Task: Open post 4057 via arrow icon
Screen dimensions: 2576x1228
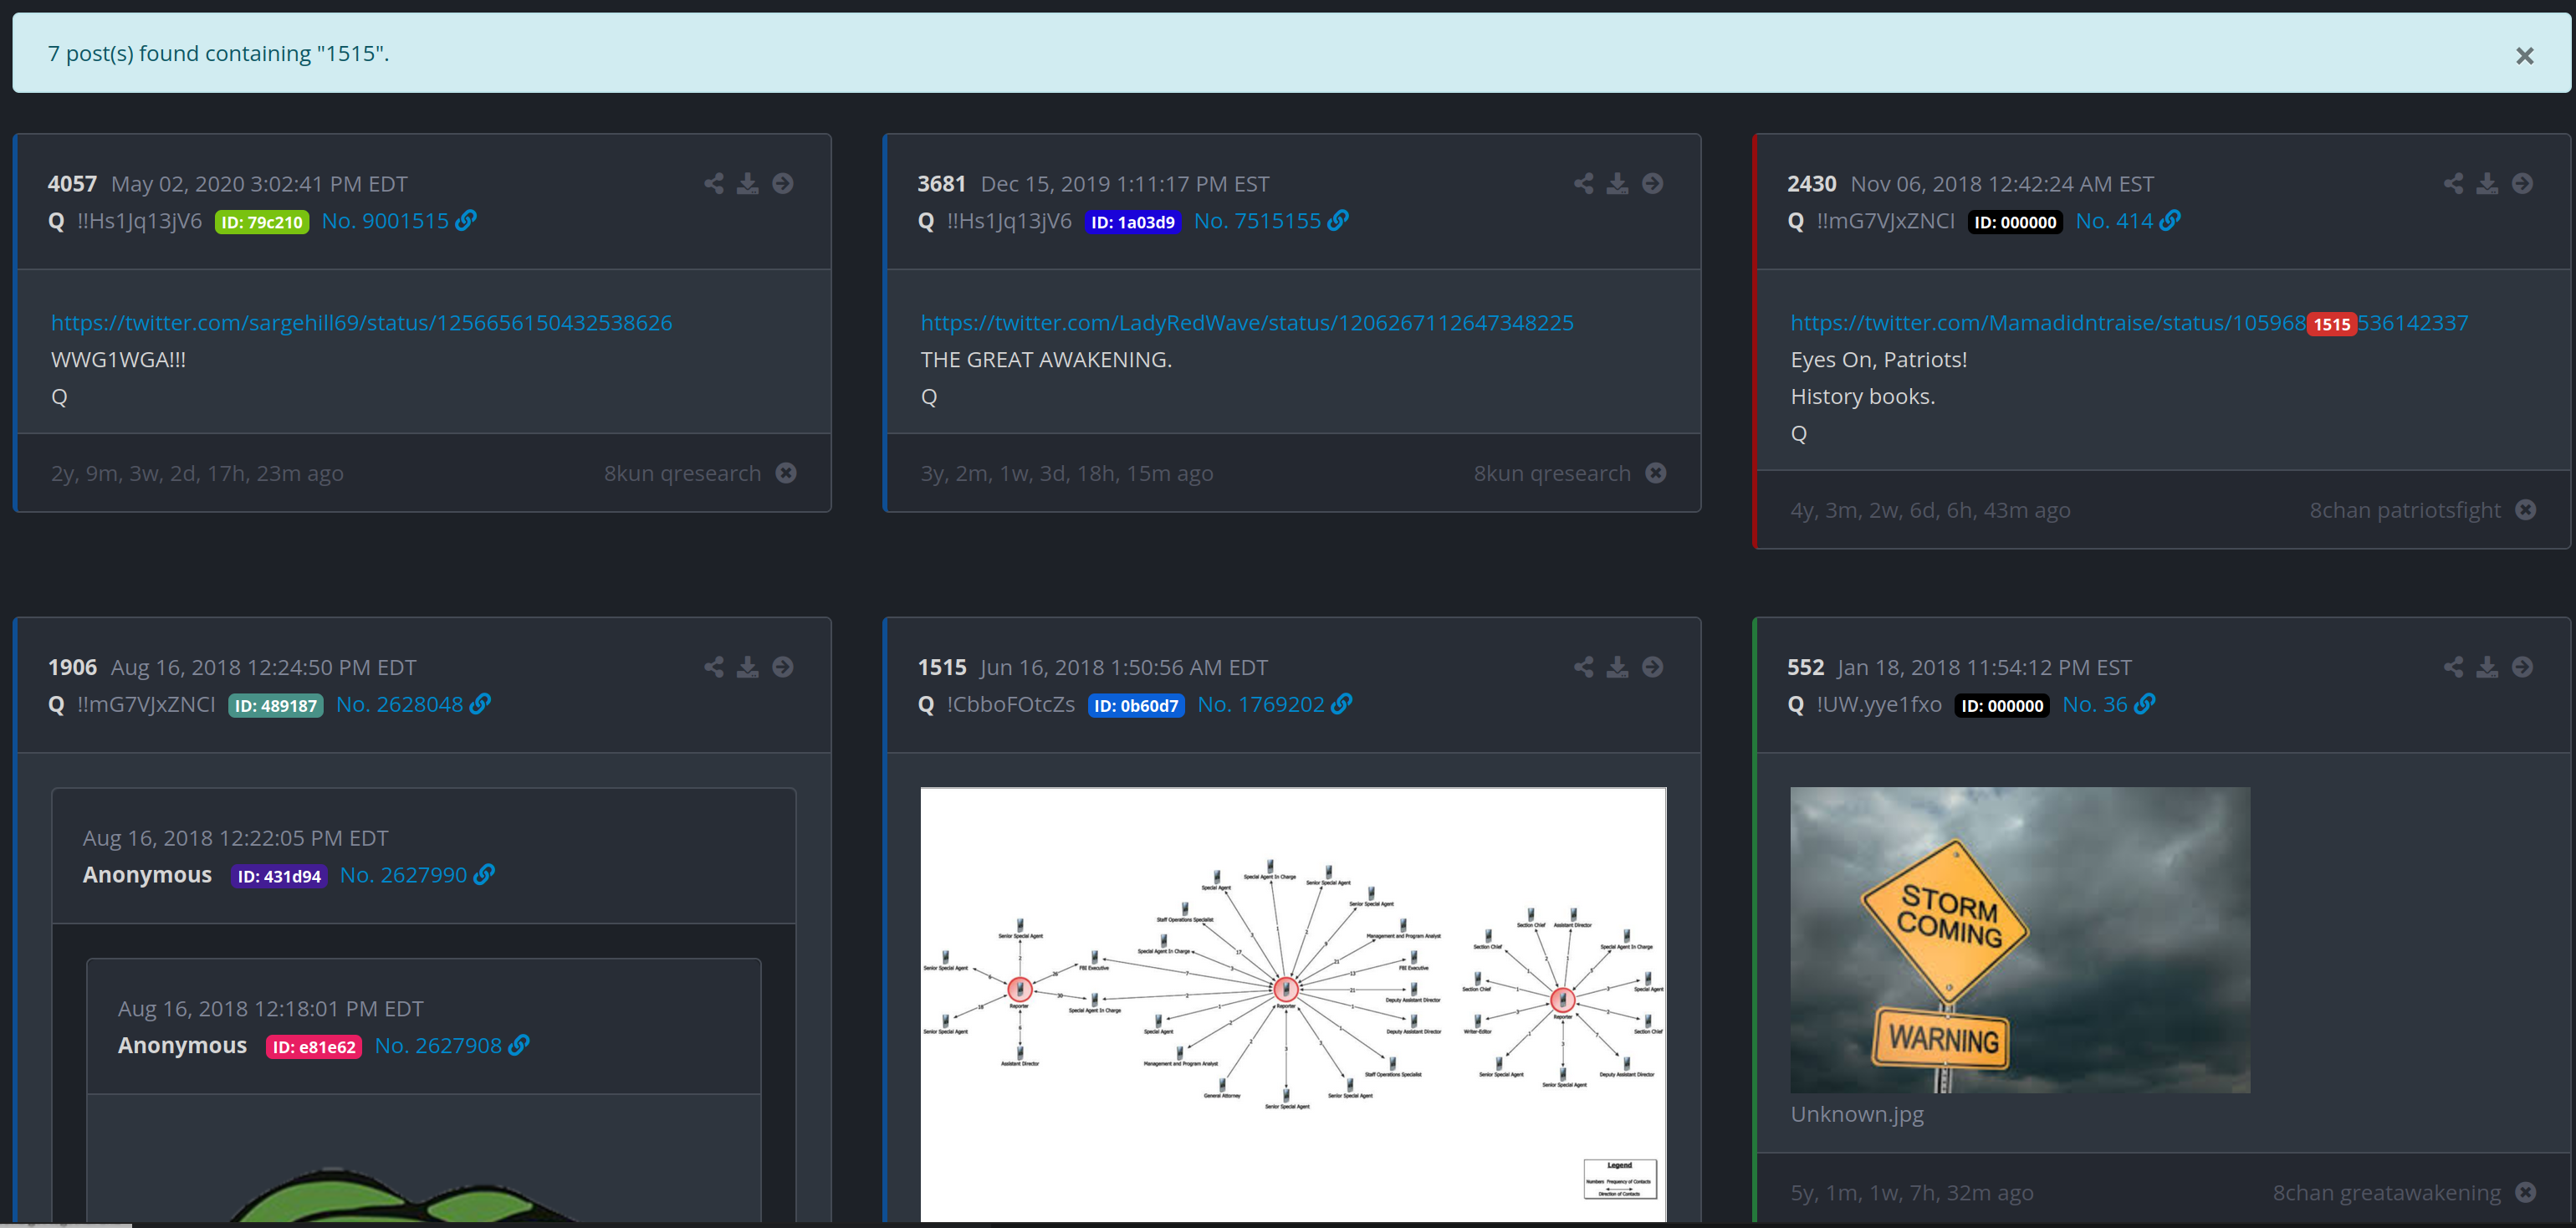Action: point(783,183)
